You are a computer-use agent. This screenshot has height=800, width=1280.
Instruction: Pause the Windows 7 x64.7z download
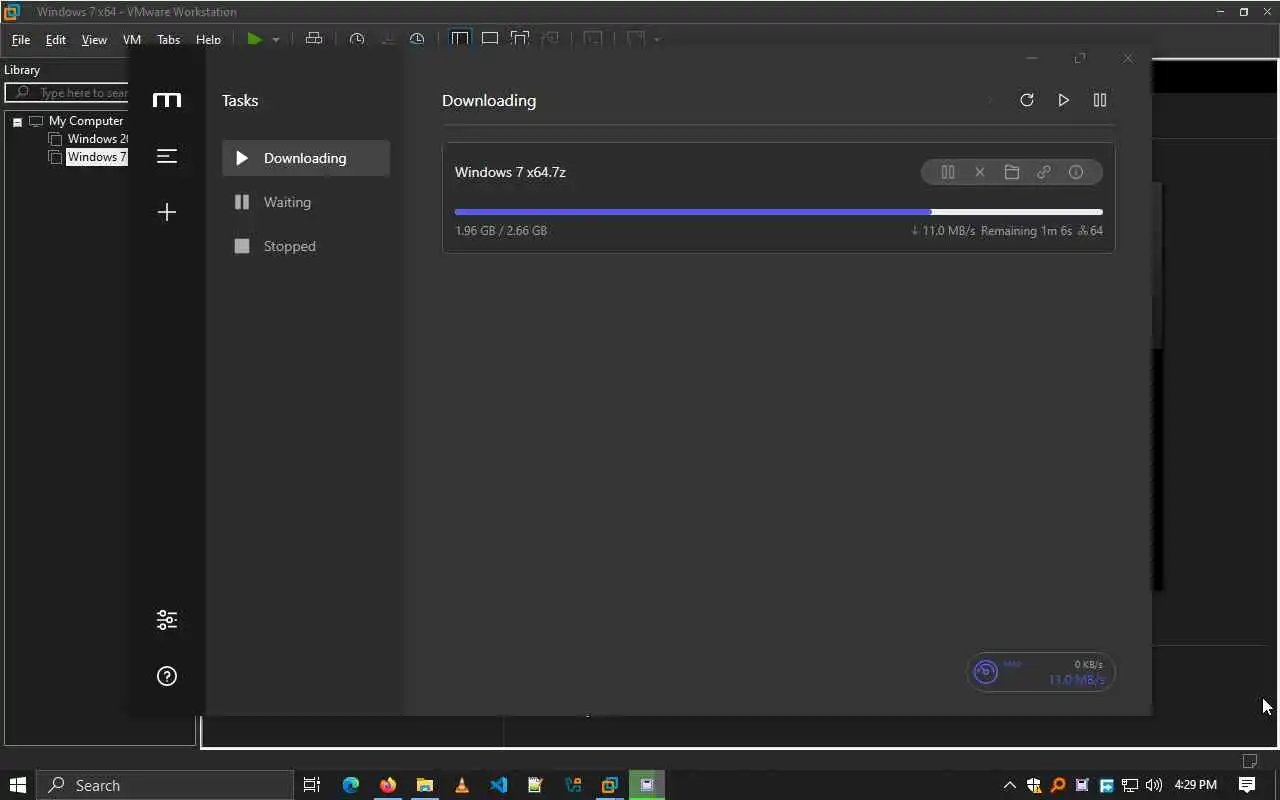948,172
